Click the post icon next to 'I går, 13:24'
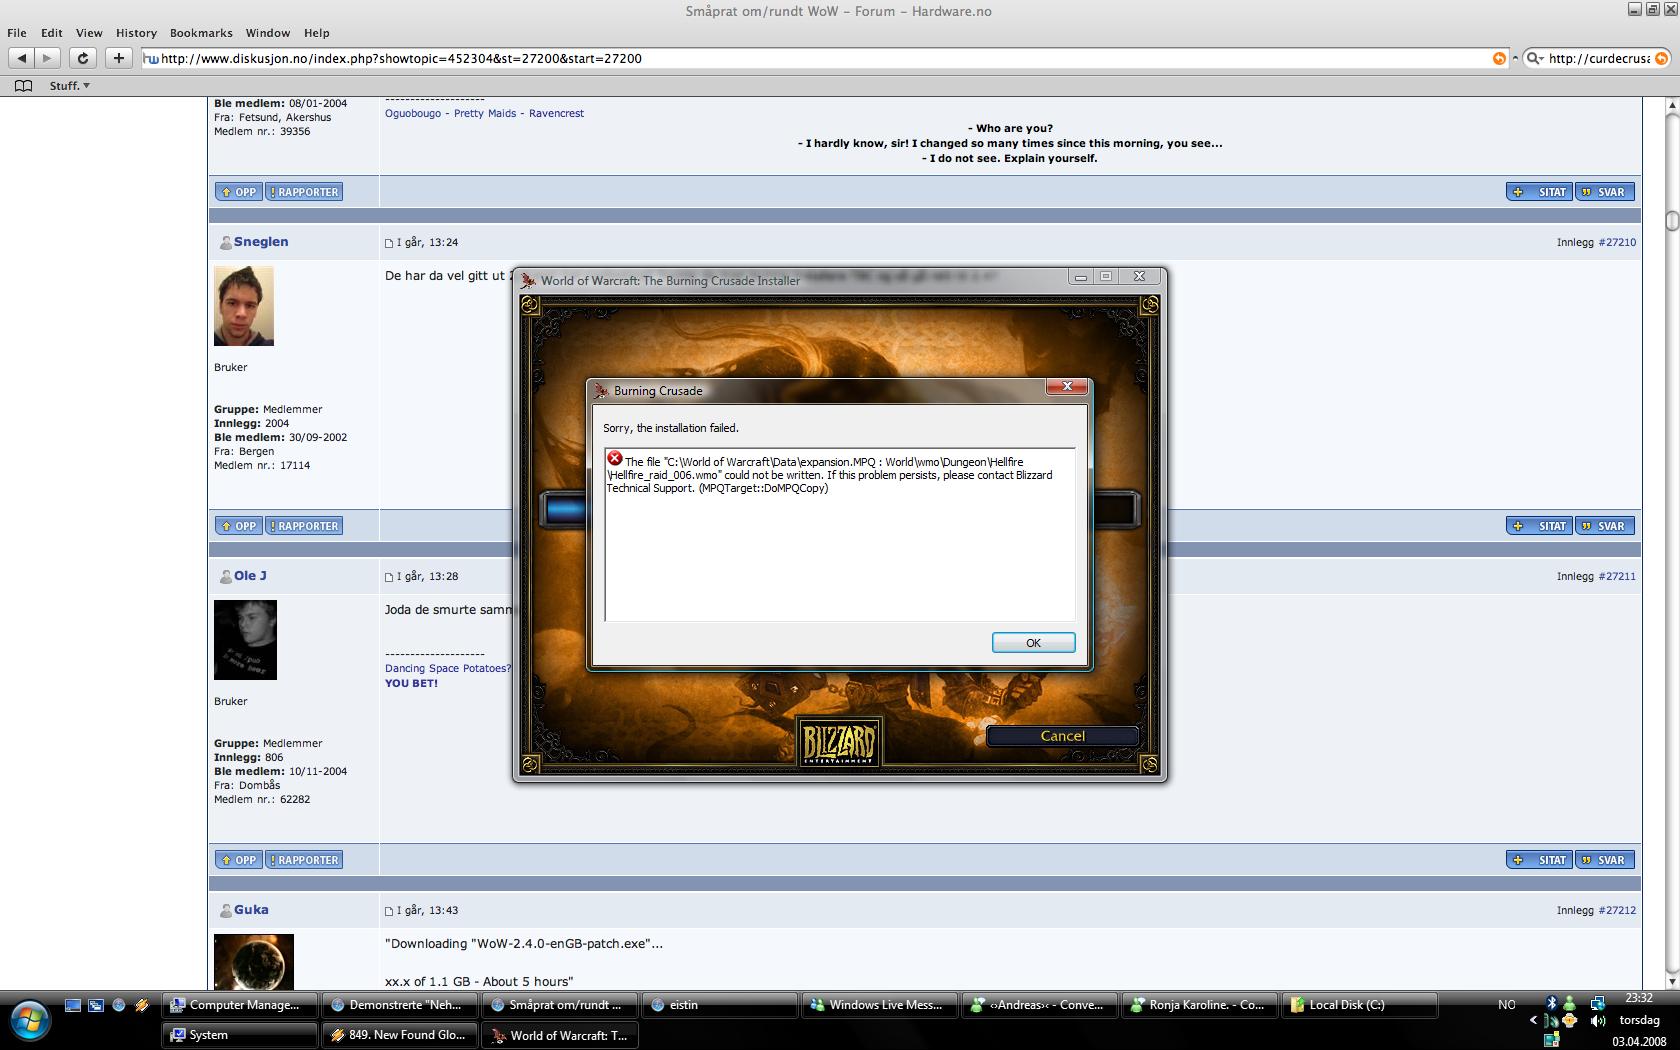The image size is (1680, 1050). [x=389, y=243]
